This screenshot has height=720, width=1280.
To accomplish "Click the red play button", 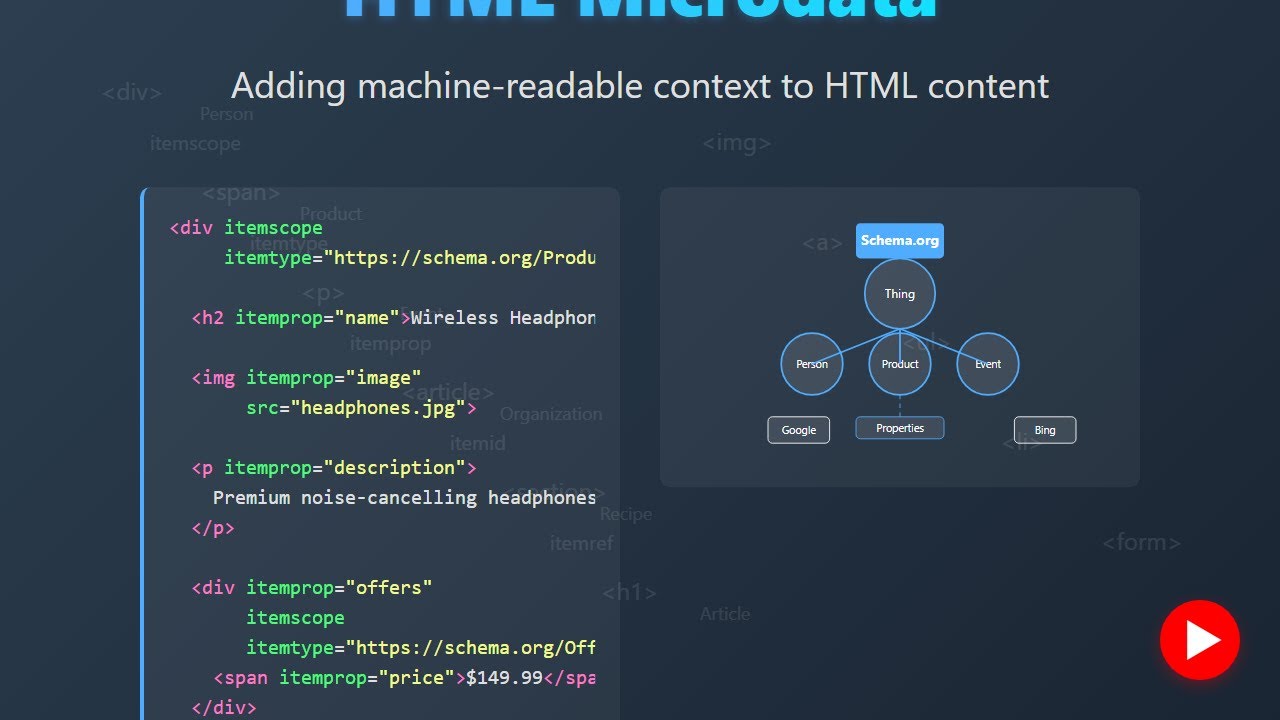I will (1199, 640).
